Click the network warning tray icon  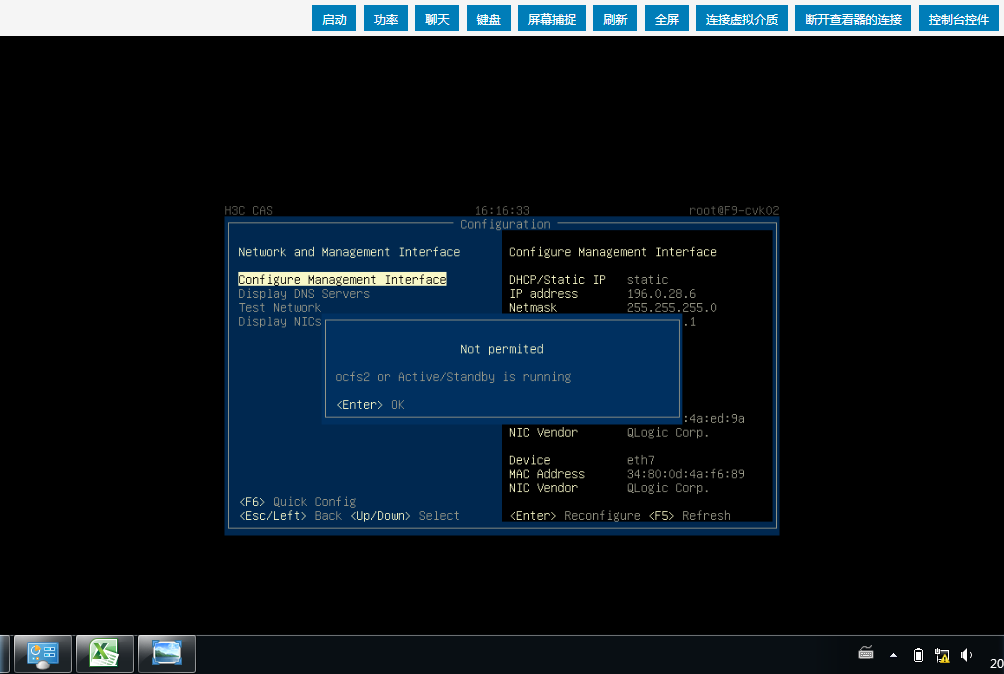(x=942, y=655)
